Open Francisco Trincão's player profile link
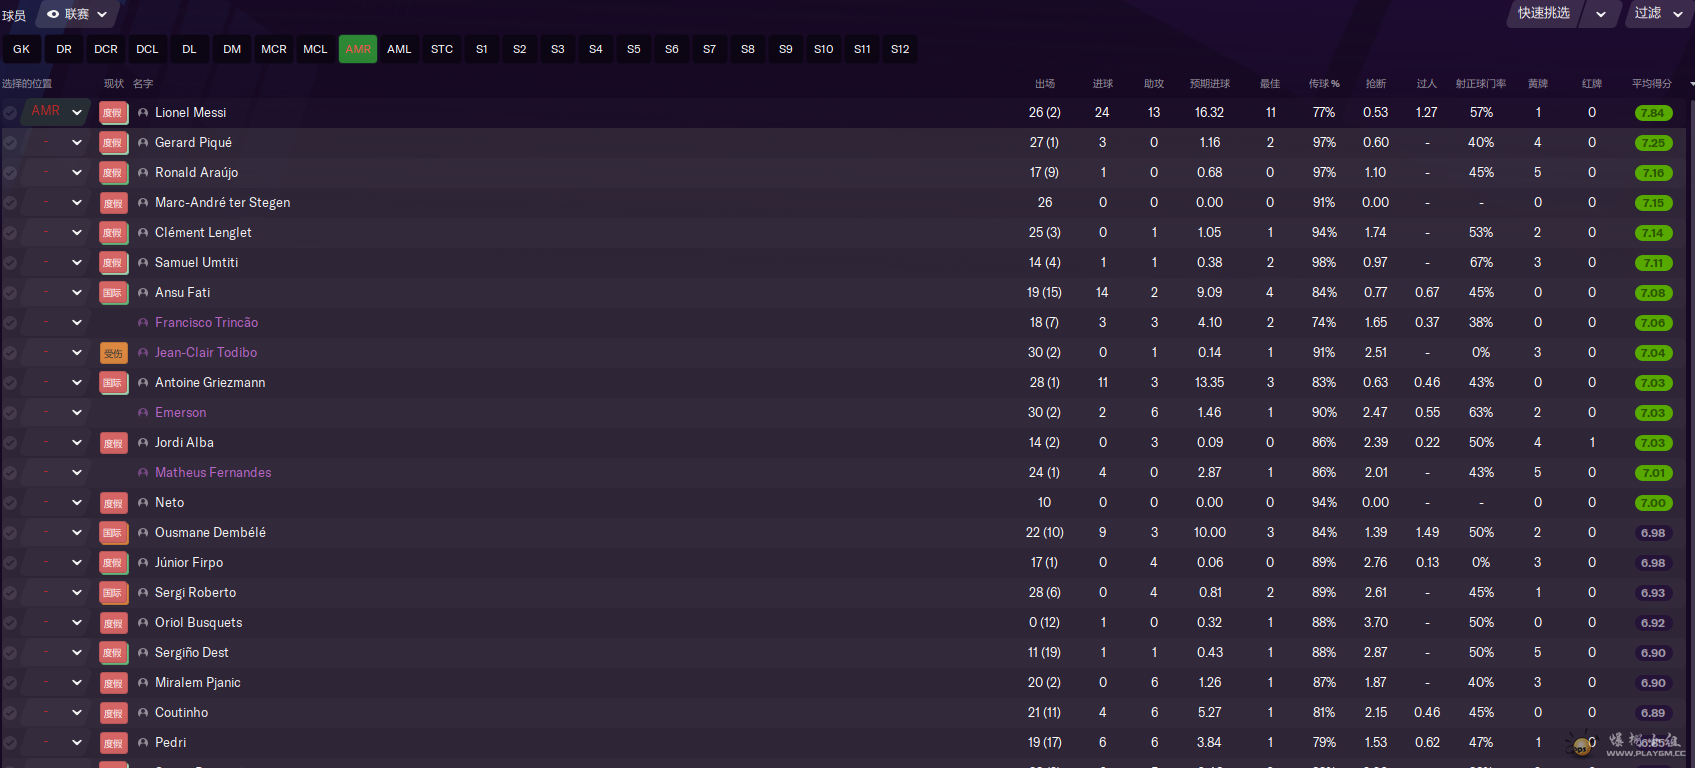The image size is (1695, 768). (206, 323)
